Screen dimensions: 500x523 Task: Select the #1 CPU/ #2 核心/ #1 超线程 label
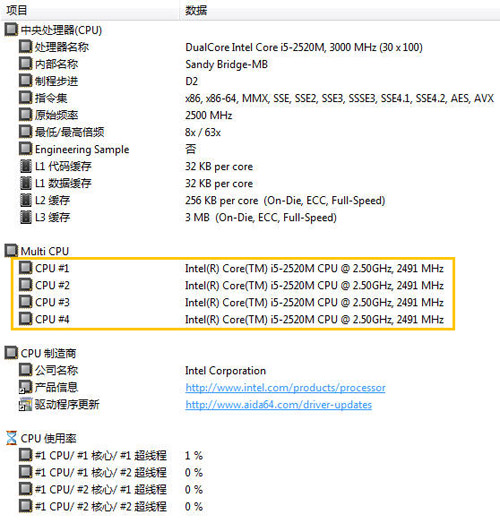tap(101, 489)
